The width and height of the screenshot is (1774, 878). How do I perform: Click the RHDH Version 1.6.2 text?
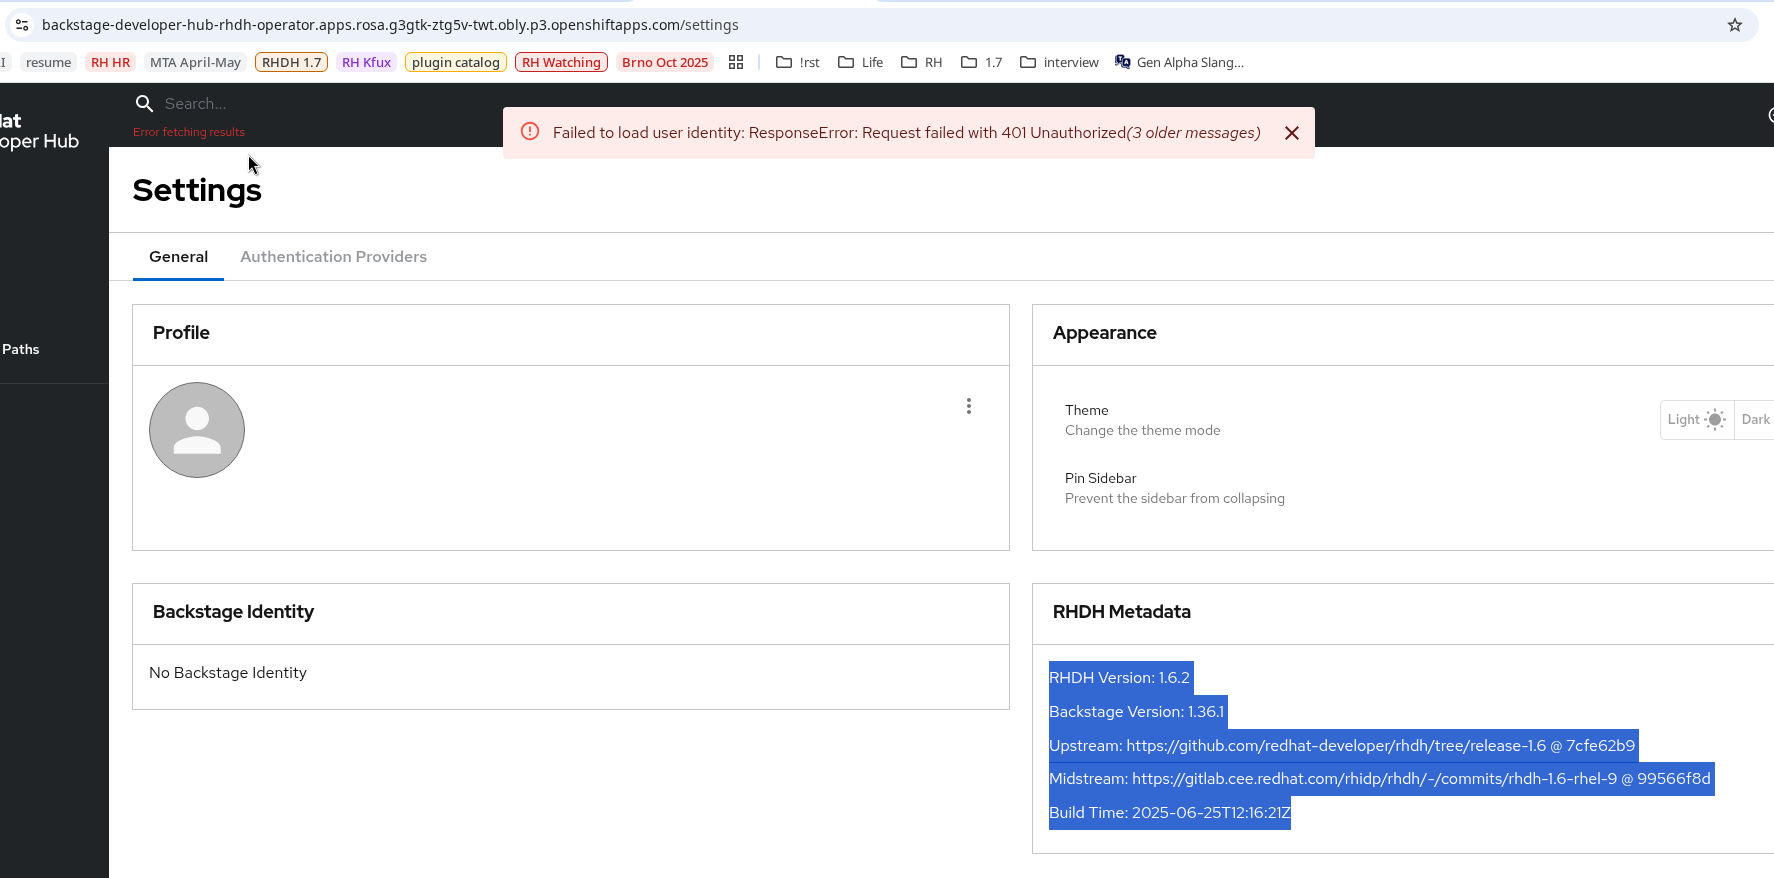point(1120,678)
